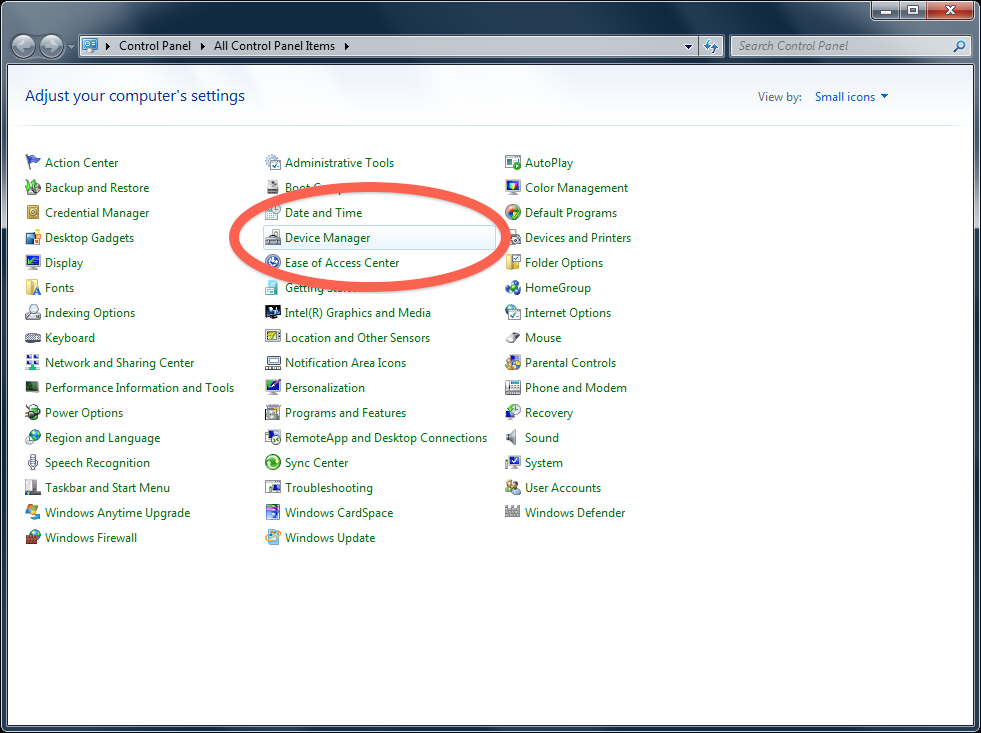Open the Mouse settings
This screenshot has width=981, height=733.
click(x=541, y=337)
